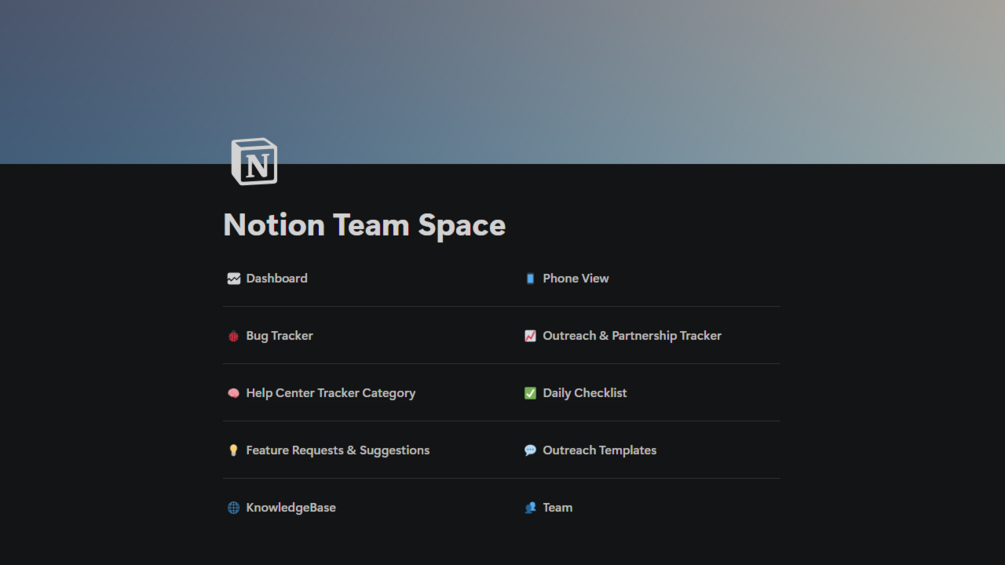Open the Dashboard page
Viewport: 1005px width, 565px height.
(276, 279)
